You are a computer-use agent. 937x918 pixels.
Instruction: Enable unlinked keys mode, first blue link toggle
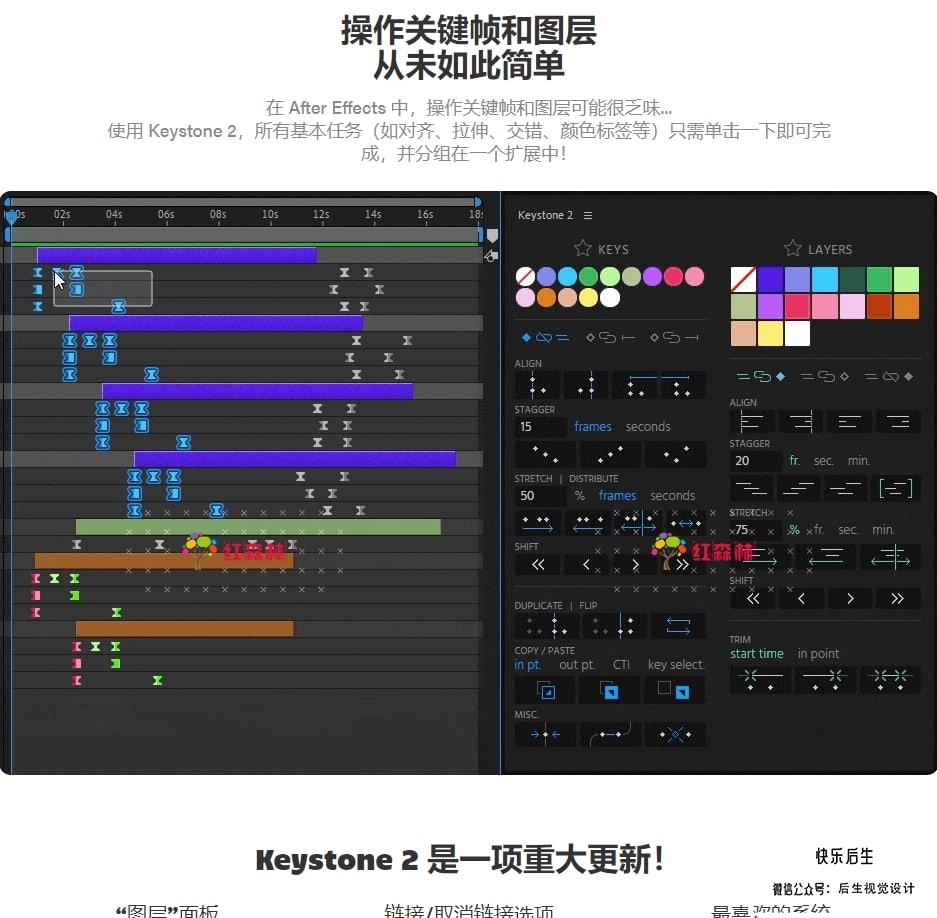pyautogui.click(x=545, y=338)
